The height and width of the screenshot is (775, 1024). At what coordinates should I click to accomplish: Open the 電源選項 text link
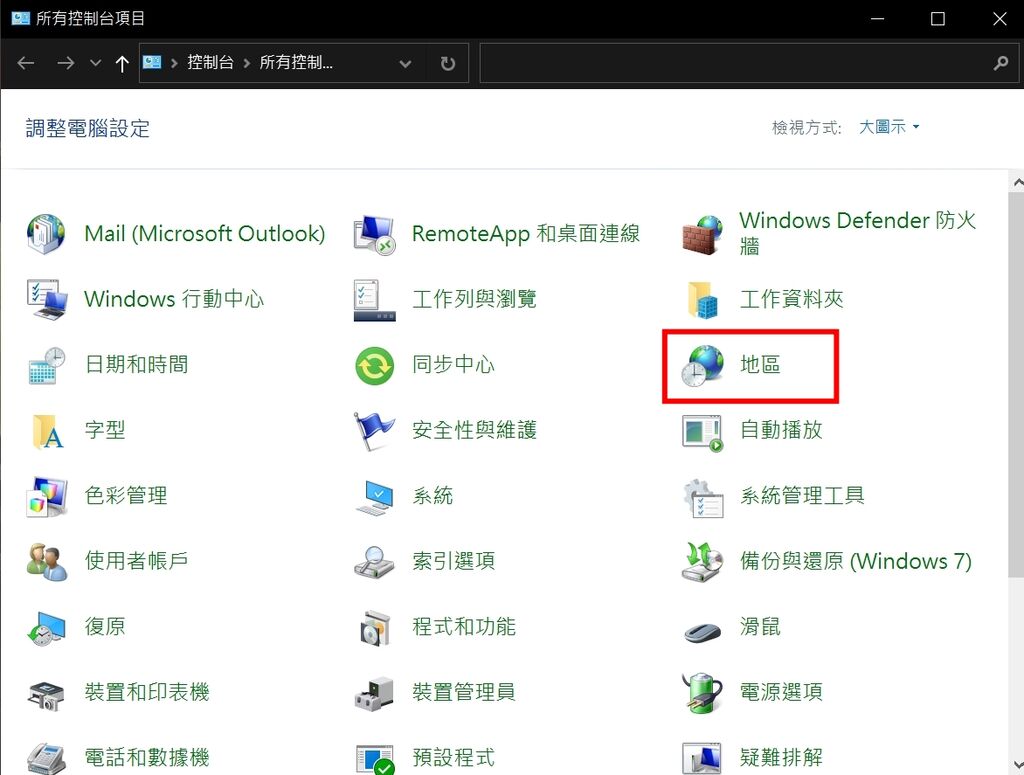click(781, 691)
